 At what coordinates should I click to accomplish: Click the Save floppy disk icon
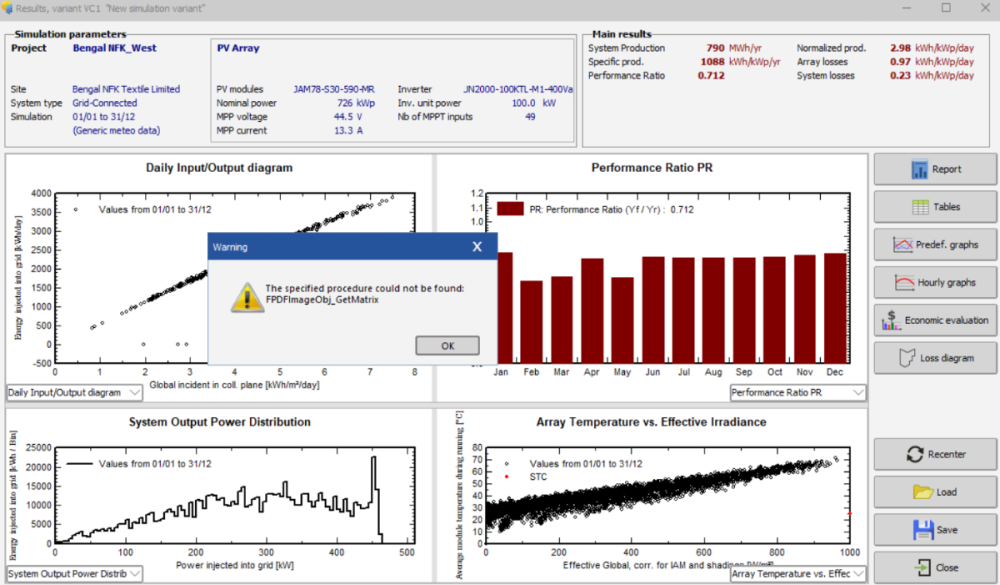pos(922,530)
